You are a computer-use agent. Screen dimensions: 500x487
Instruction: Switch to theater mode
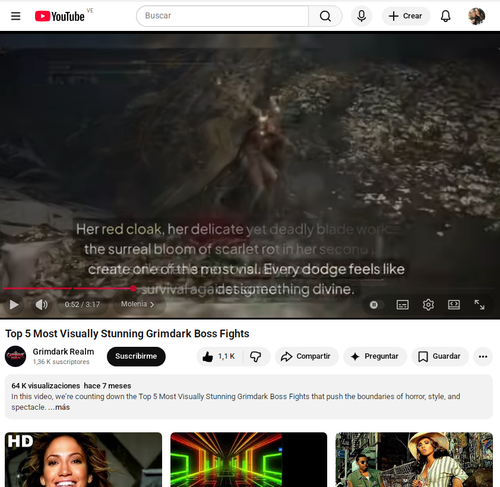coord(454,305)
